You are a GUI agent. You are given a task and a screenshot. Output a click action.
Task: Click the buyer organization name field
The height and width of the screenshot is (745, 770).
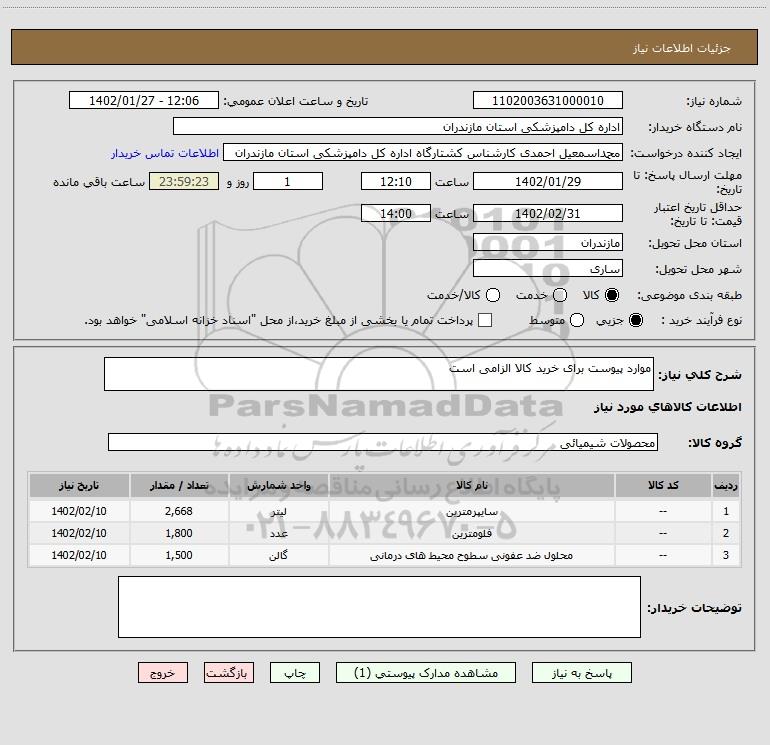(x=398, y=127)
